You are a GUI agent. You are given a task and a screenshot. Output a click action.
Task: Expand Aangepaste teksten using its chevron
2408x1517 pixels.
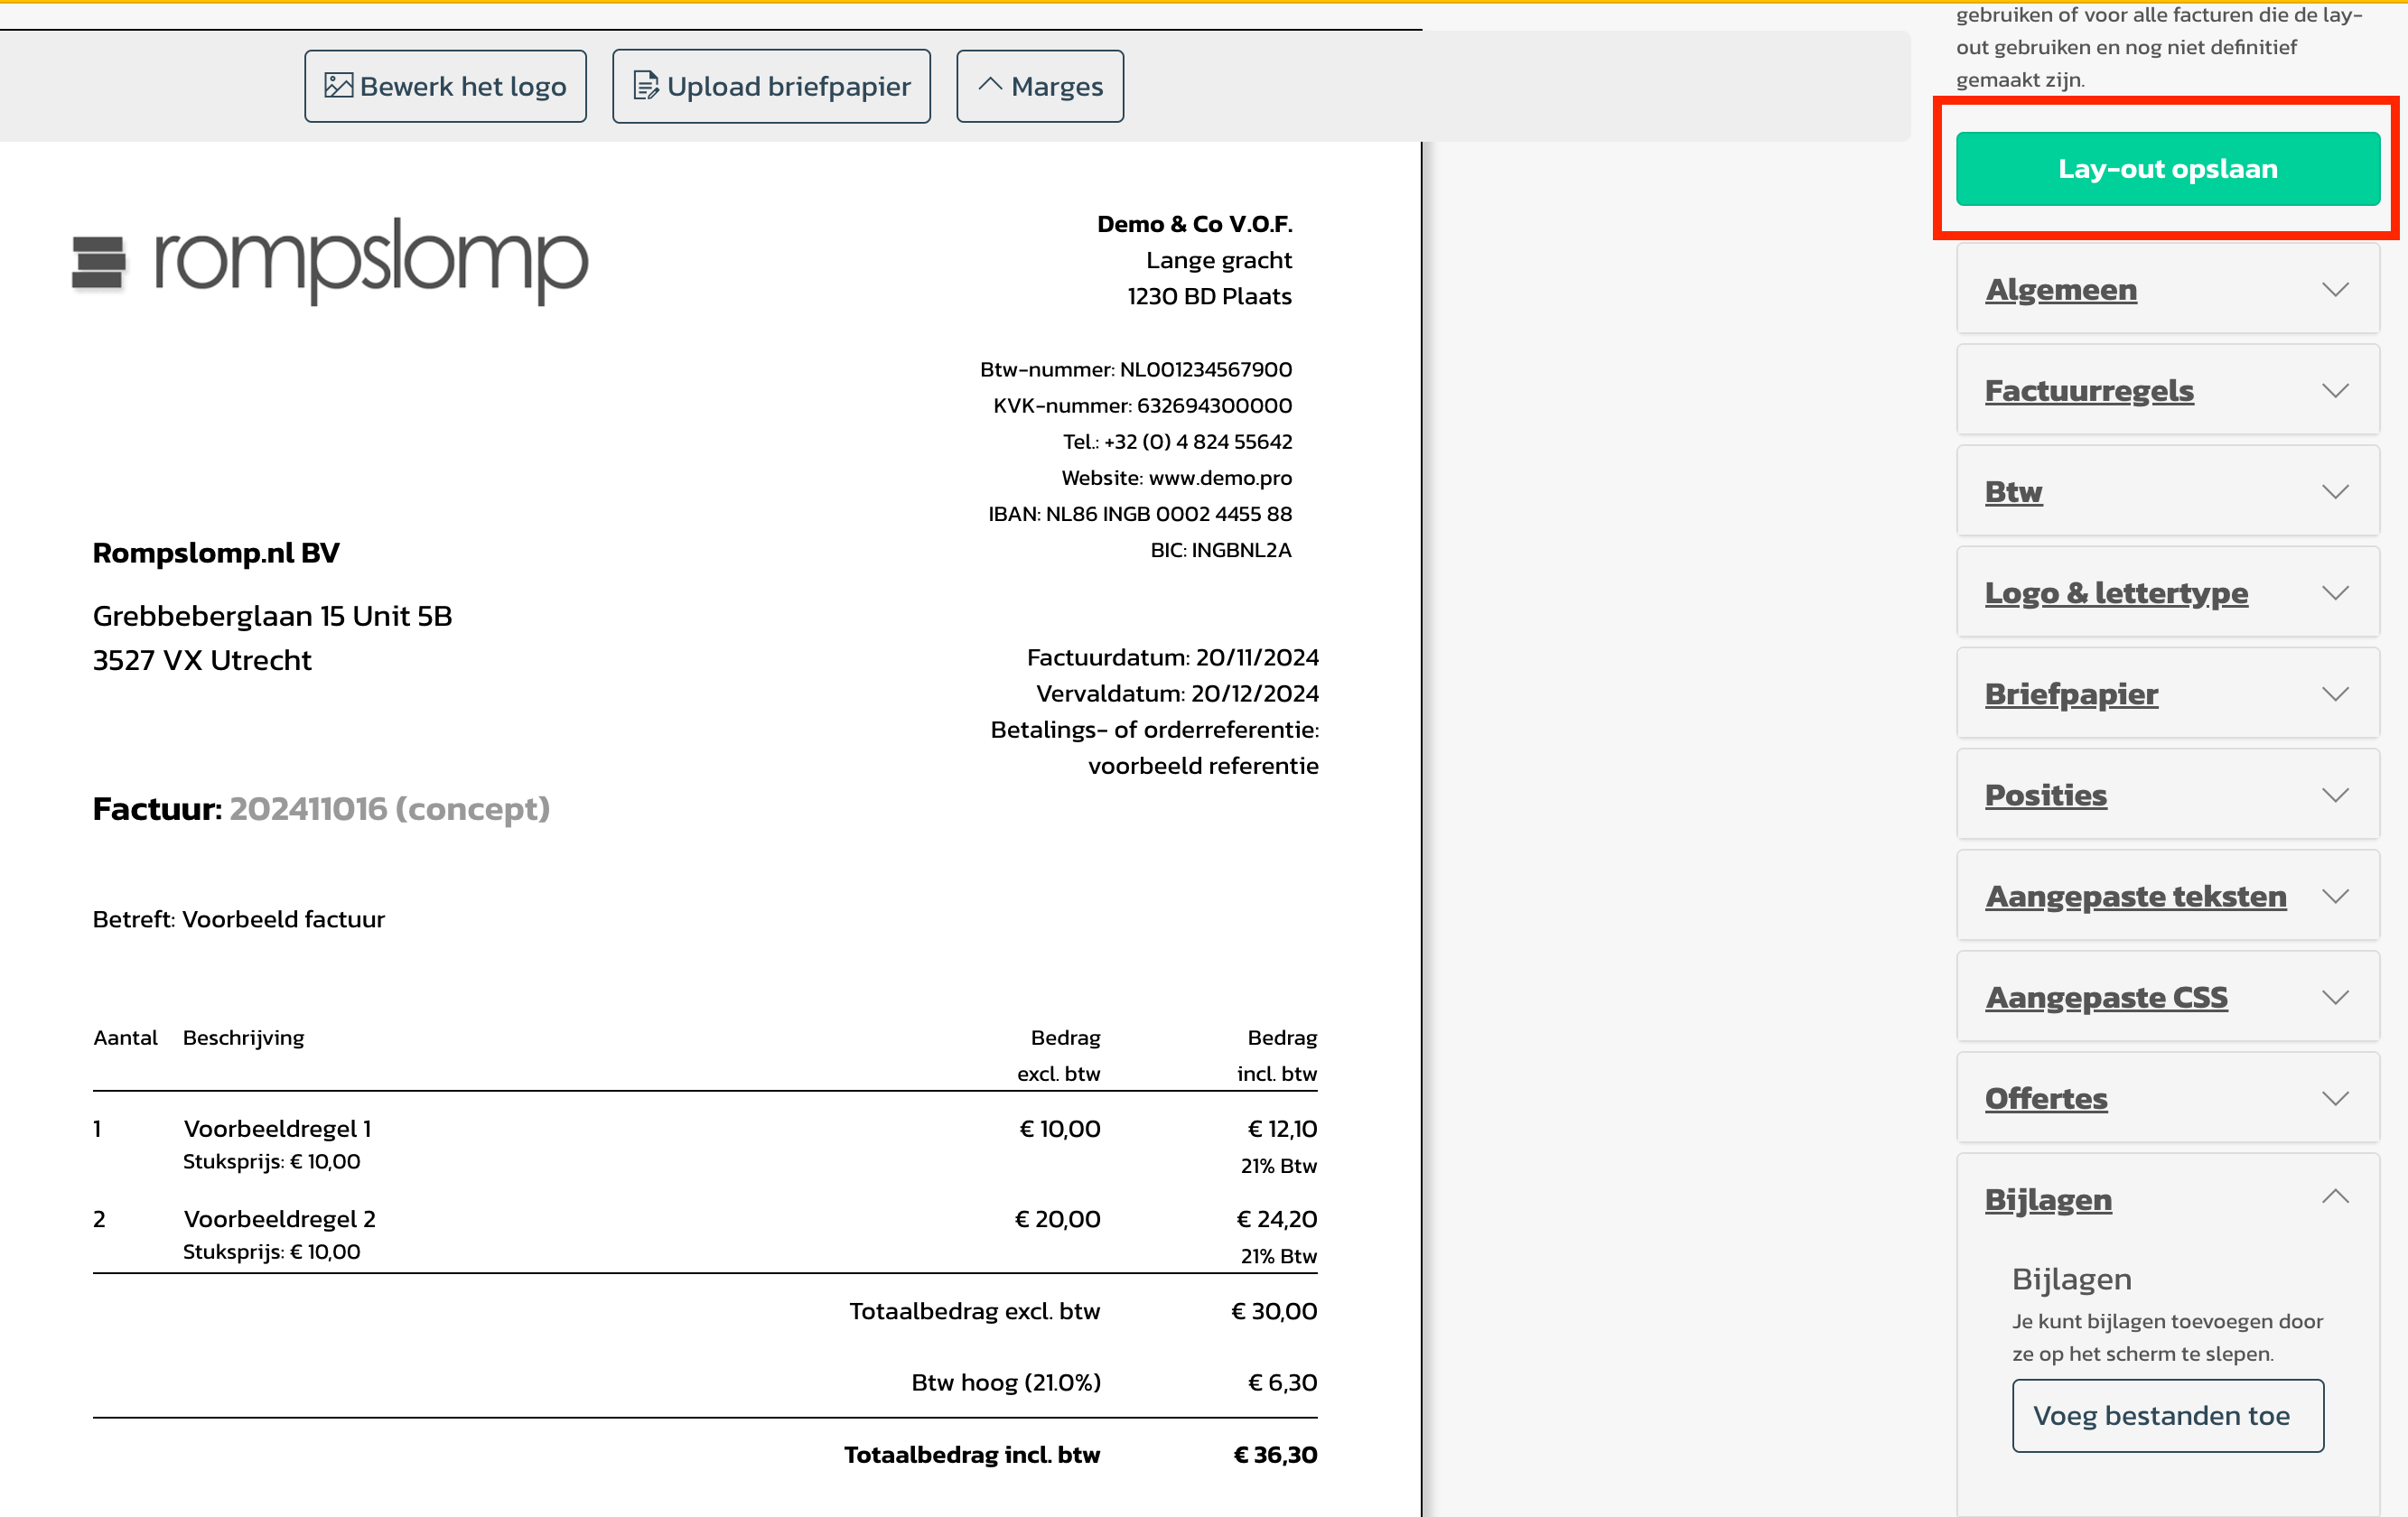(x=2335, y=895)
